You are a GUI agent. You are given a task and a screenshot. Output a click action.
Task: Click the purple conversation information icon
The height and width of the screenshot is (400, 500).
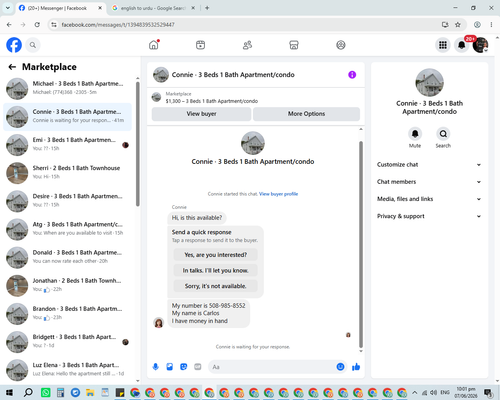click(x=352, y=75)
